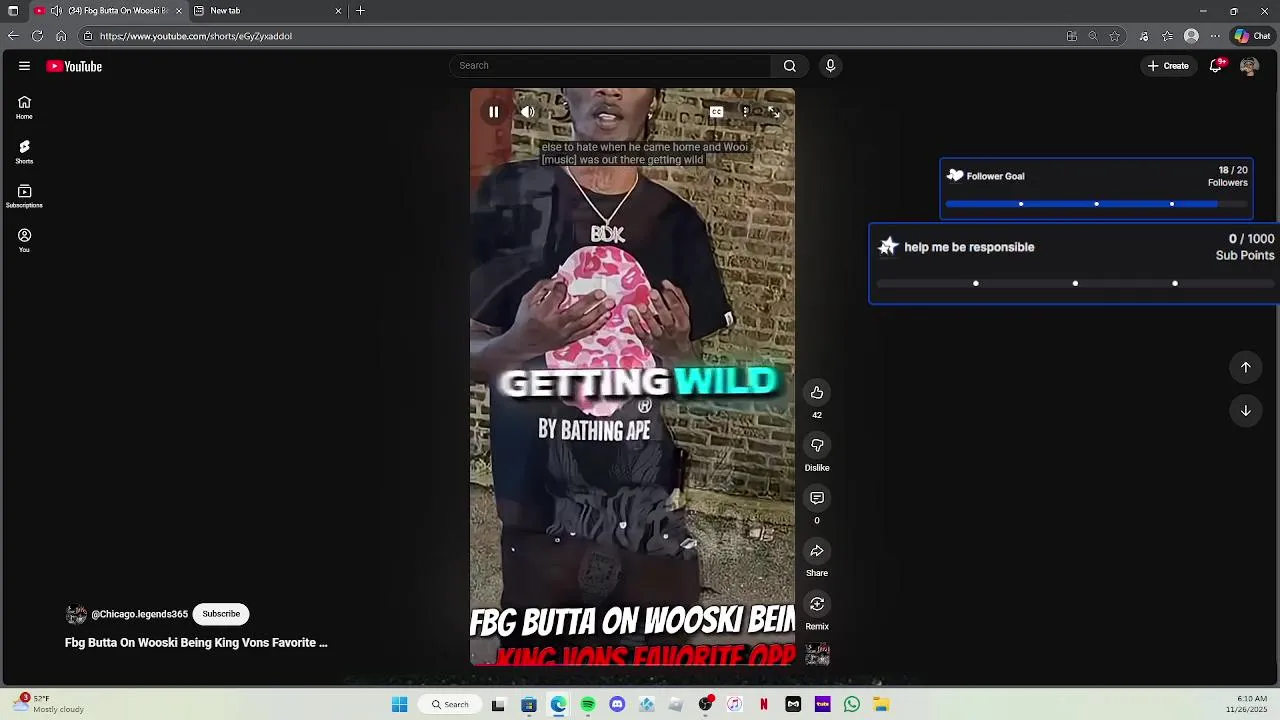Refresh the page
This screenshot has height=720, width=1280.
37,36
